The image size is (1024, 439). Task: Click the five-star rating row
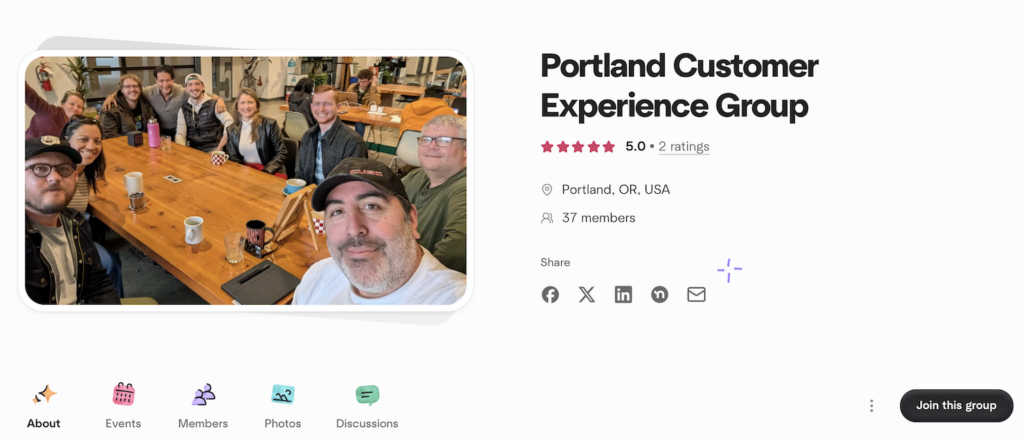(578, 147)
